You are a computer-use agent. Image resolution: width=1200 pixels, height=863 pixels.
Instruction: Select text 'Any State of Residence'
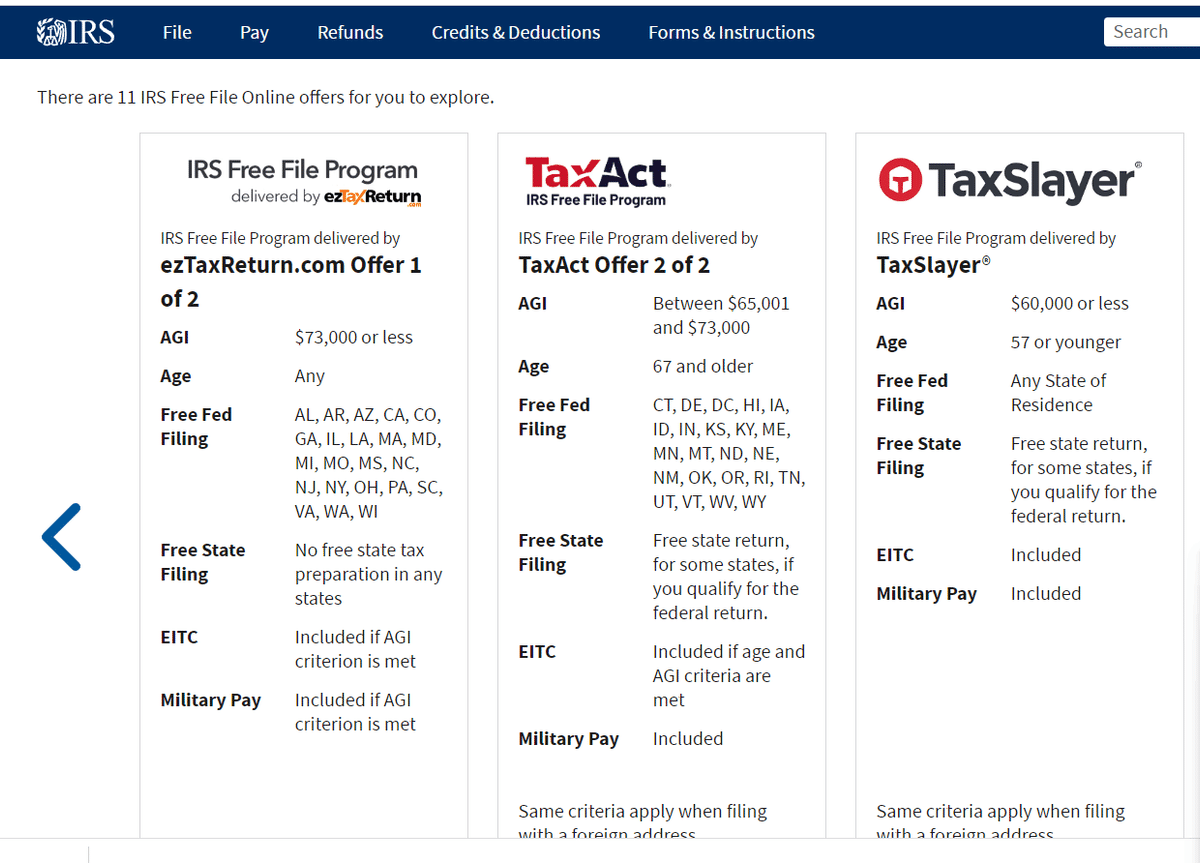[1059, 392]
